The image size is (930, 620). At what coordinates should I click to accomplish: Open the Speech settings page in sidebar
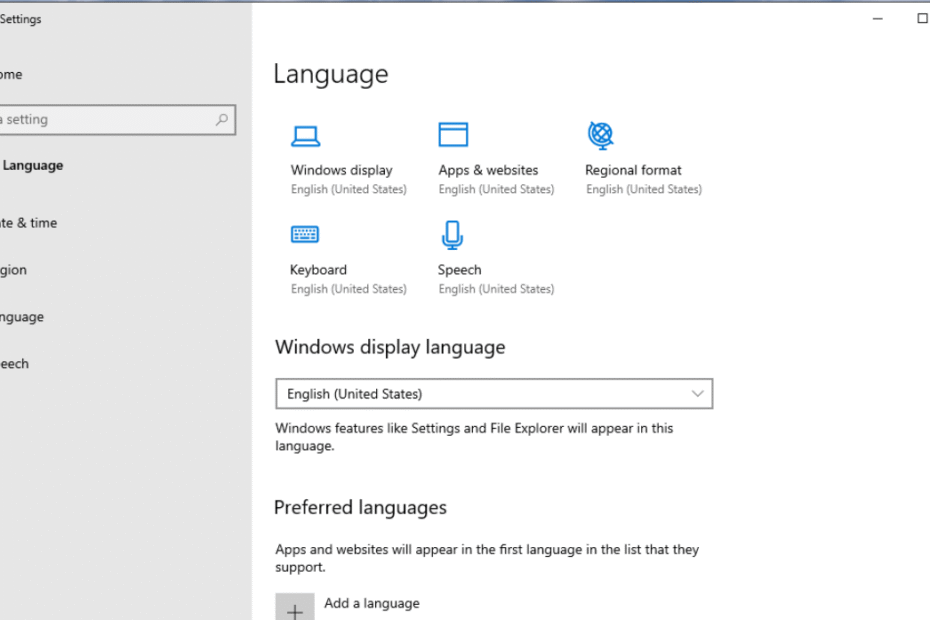(x=14, y=364)
